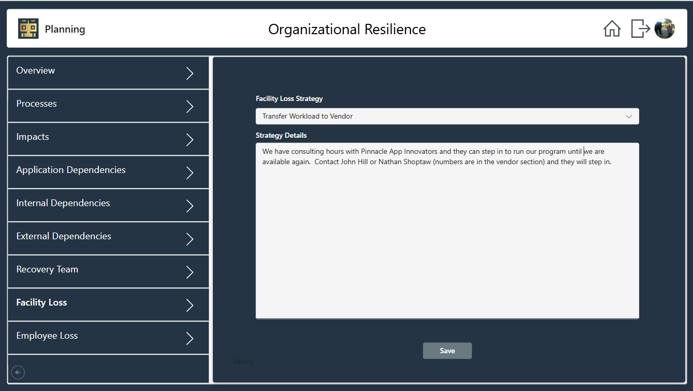Click the Facility Loss Strategy label

coord(289,99)
